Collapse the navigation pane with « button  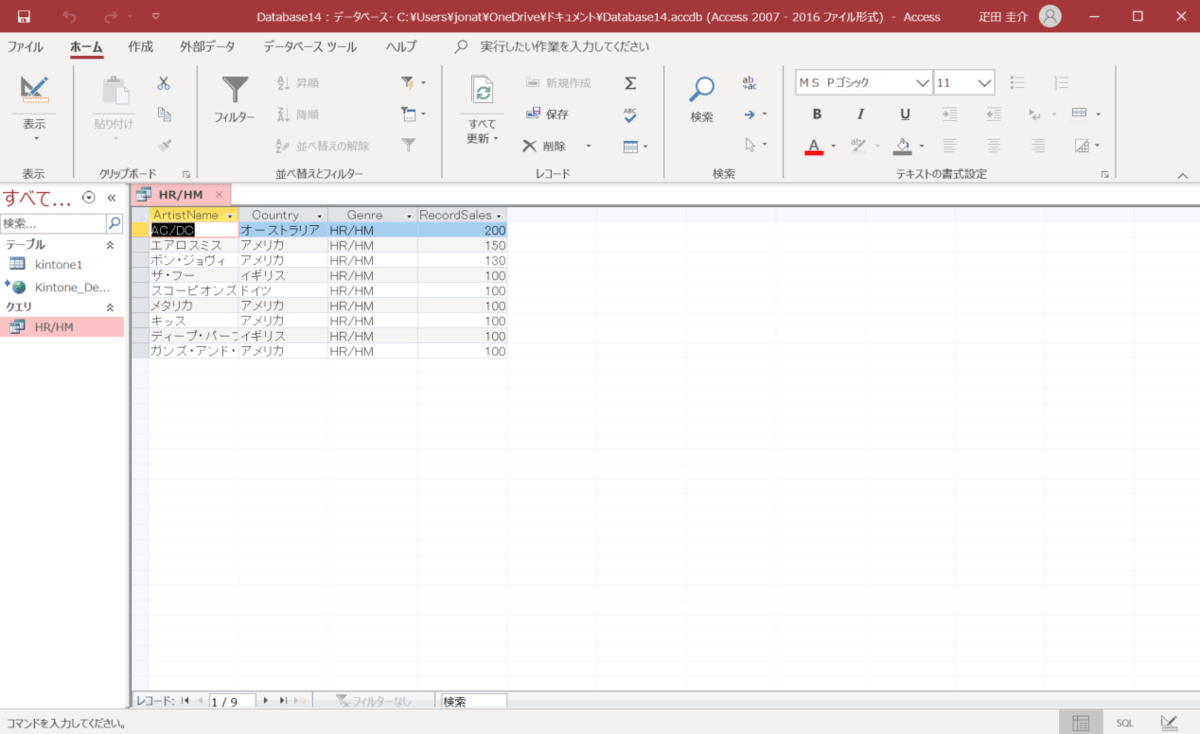[x=112, y=198]
